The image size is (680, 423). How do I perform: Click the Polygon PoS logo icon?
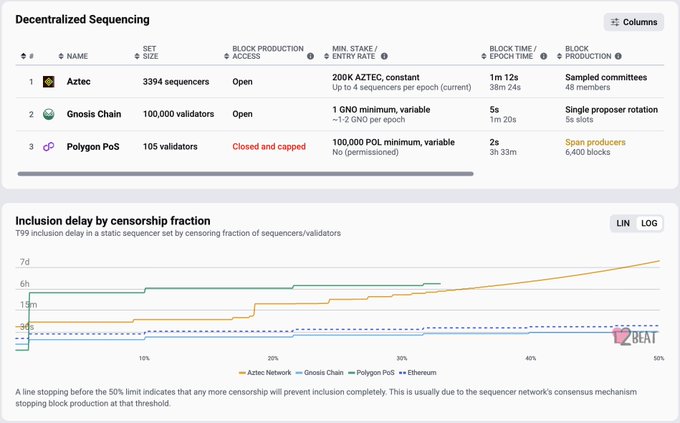coord(49,147)
